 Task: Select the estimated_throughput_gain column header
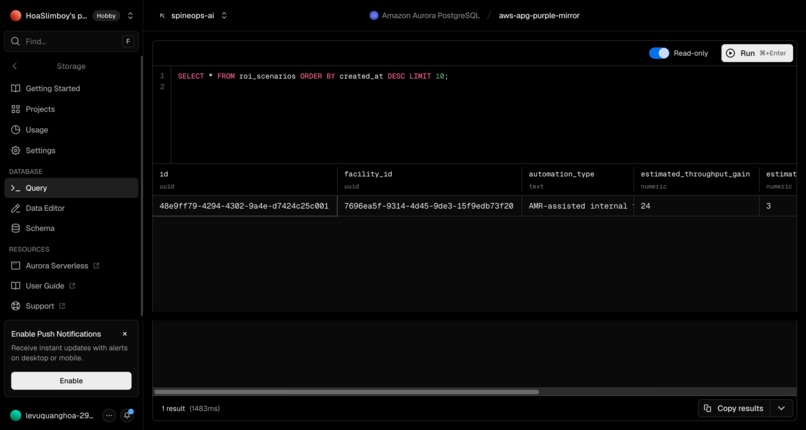coord(697,180)
